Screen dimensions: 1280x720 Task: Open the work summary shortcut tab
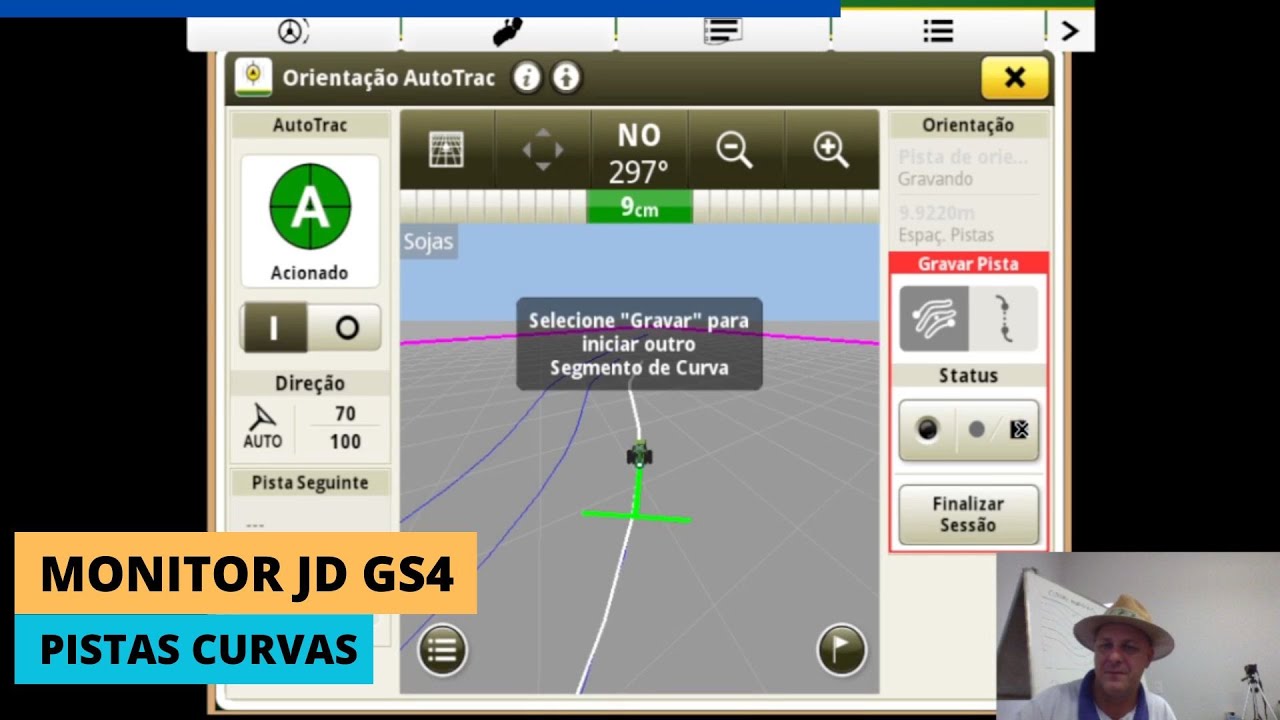[722, 32]
